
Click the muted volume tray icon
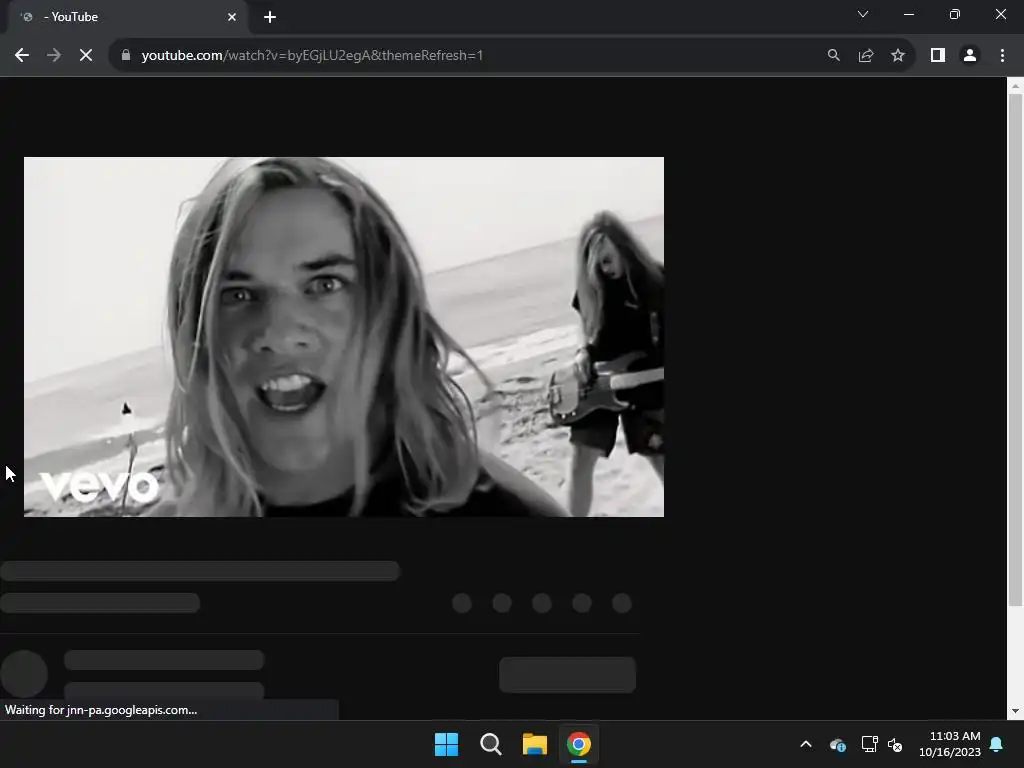click(895, 744)
